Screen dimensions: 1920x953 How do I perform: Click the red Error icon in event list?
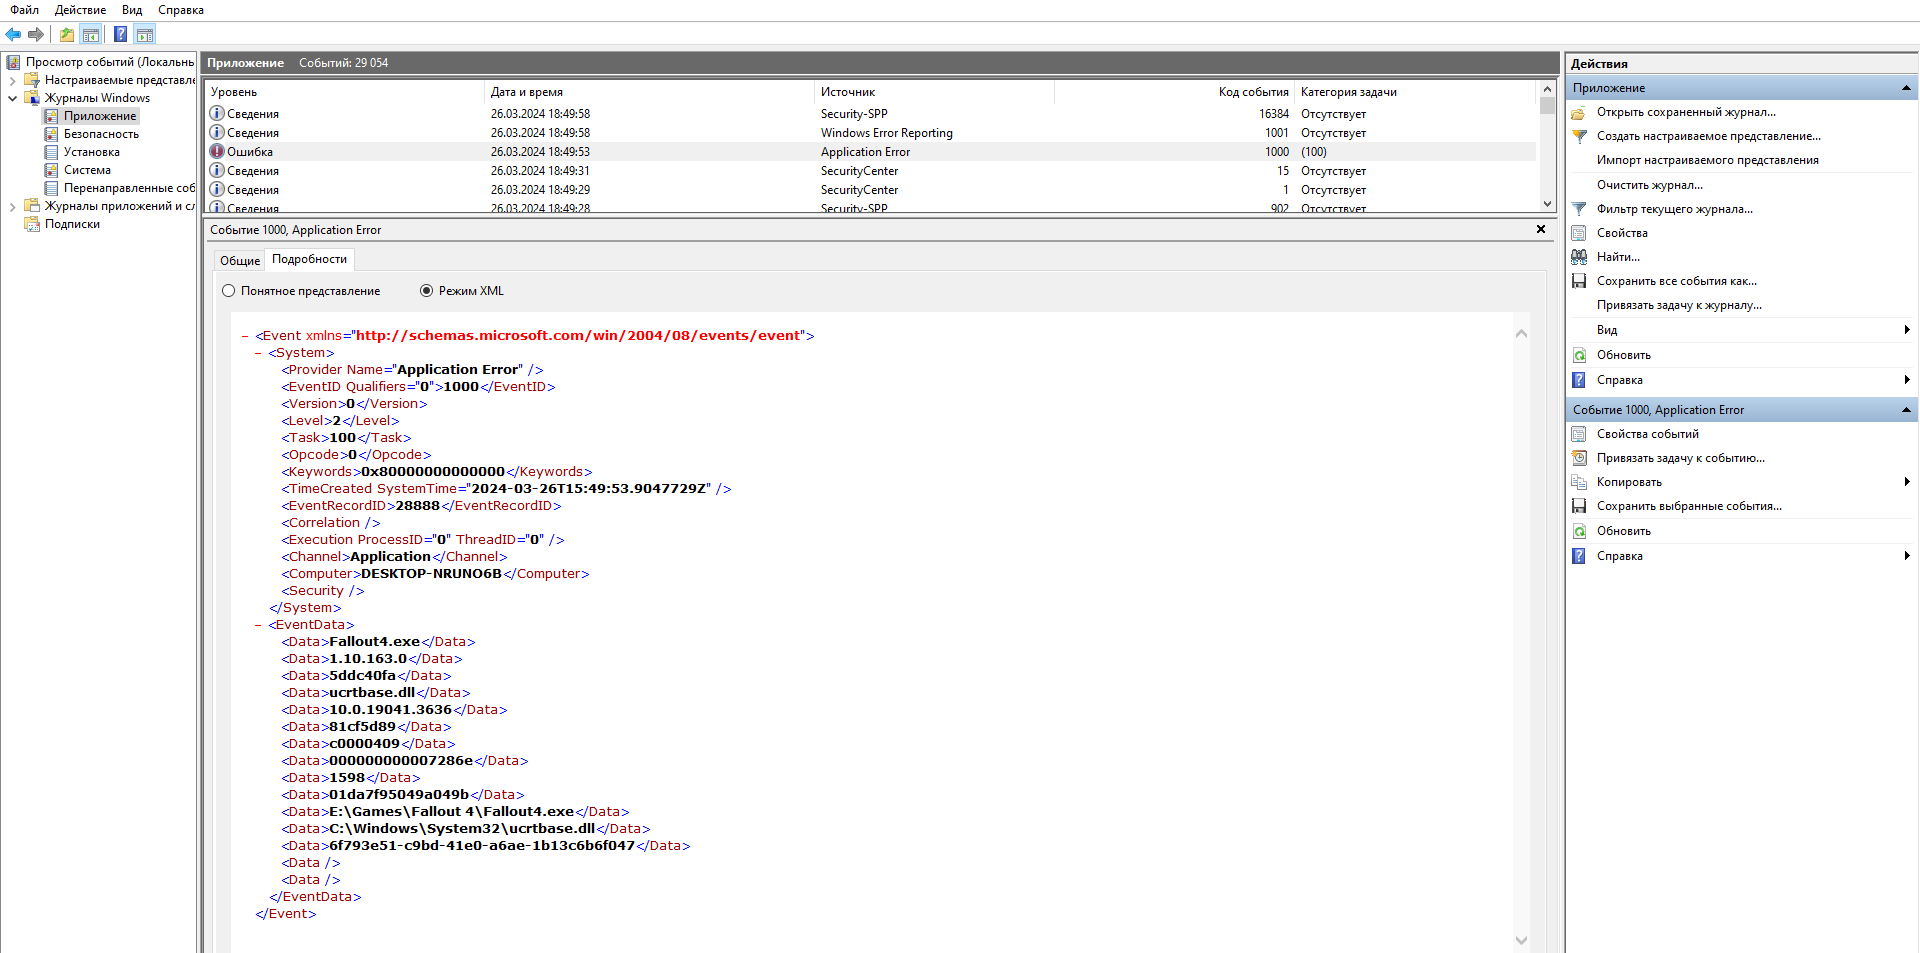click(x=216, y=152)
